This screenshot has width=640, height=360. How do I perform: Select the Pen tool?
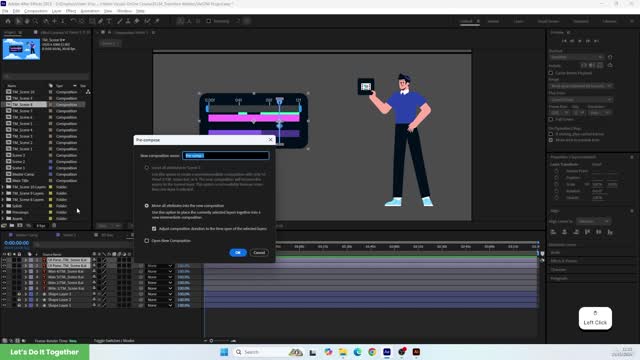pos(100,21)
